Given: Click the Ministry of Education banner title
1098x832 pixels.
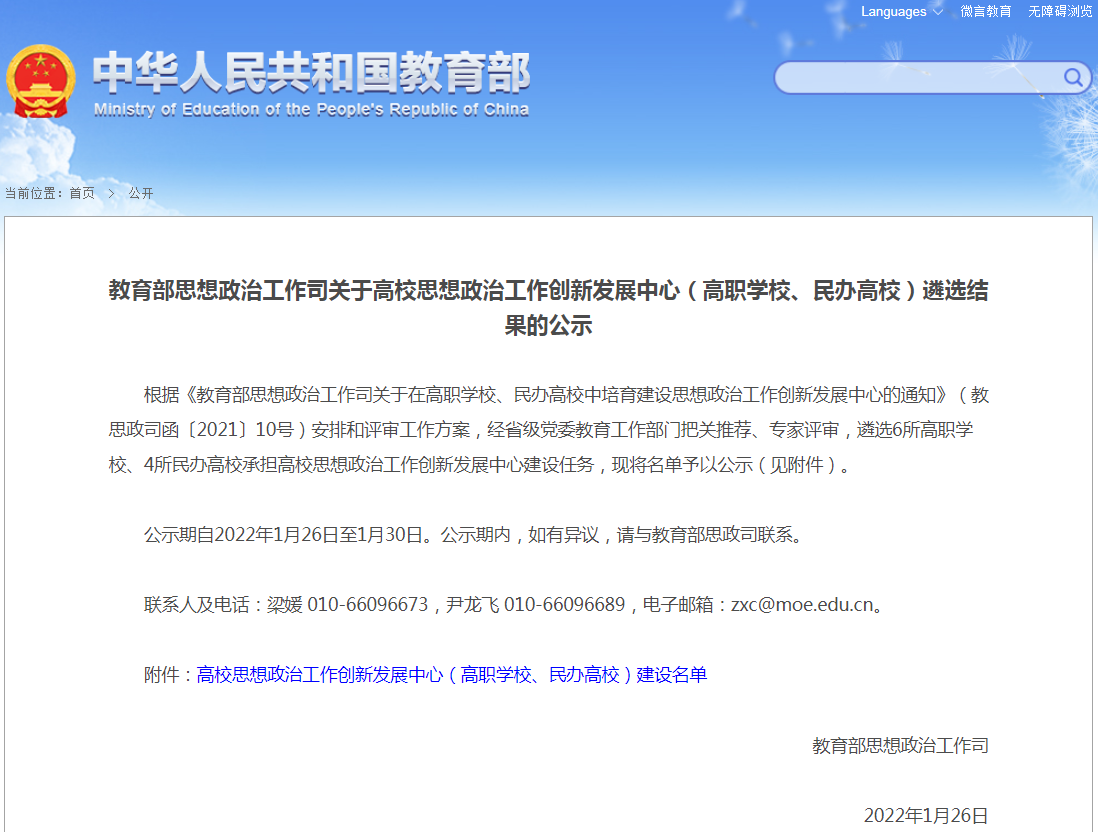Looking at the screenshot, I should pyautogui.click(x=310, y=75).
